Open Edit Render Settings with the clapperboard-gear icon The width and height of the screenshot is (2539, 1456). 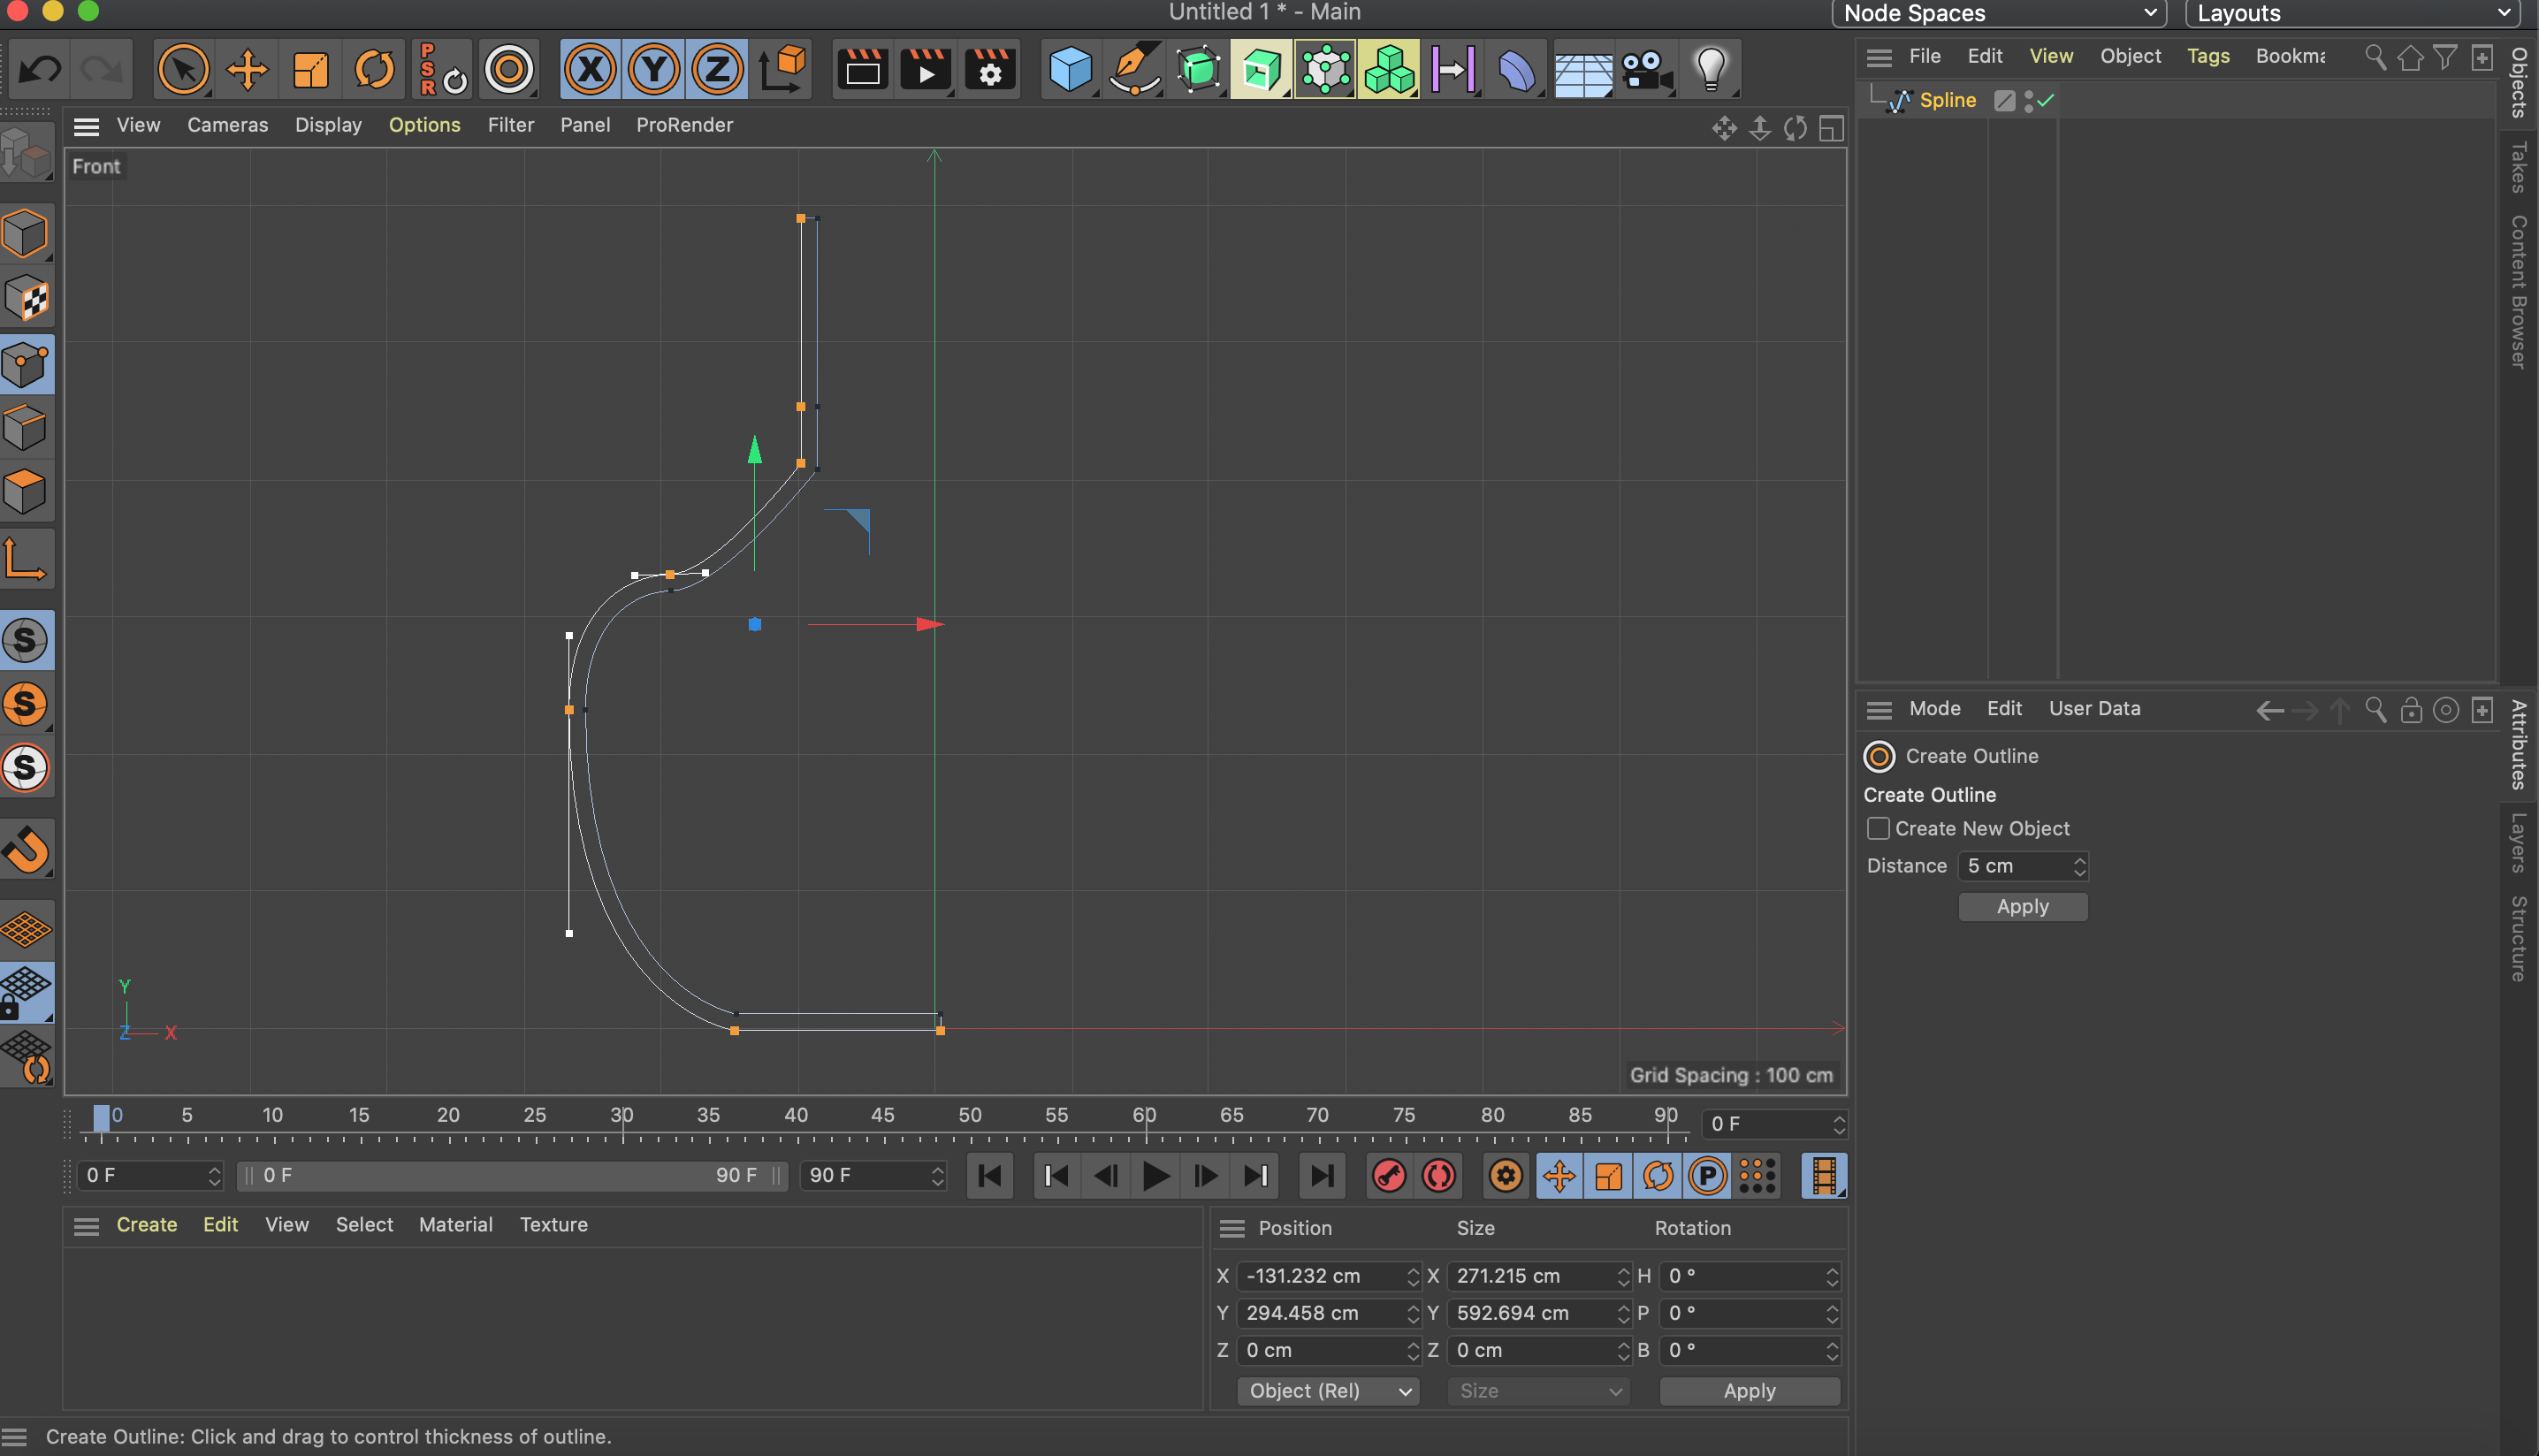(989, 70)
